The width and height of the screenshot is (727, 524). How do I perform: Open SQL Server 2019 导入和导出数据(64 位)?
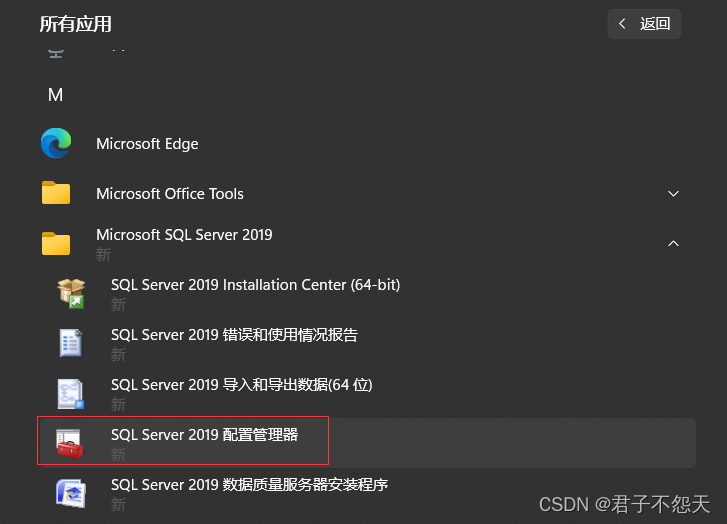(242, 385)
